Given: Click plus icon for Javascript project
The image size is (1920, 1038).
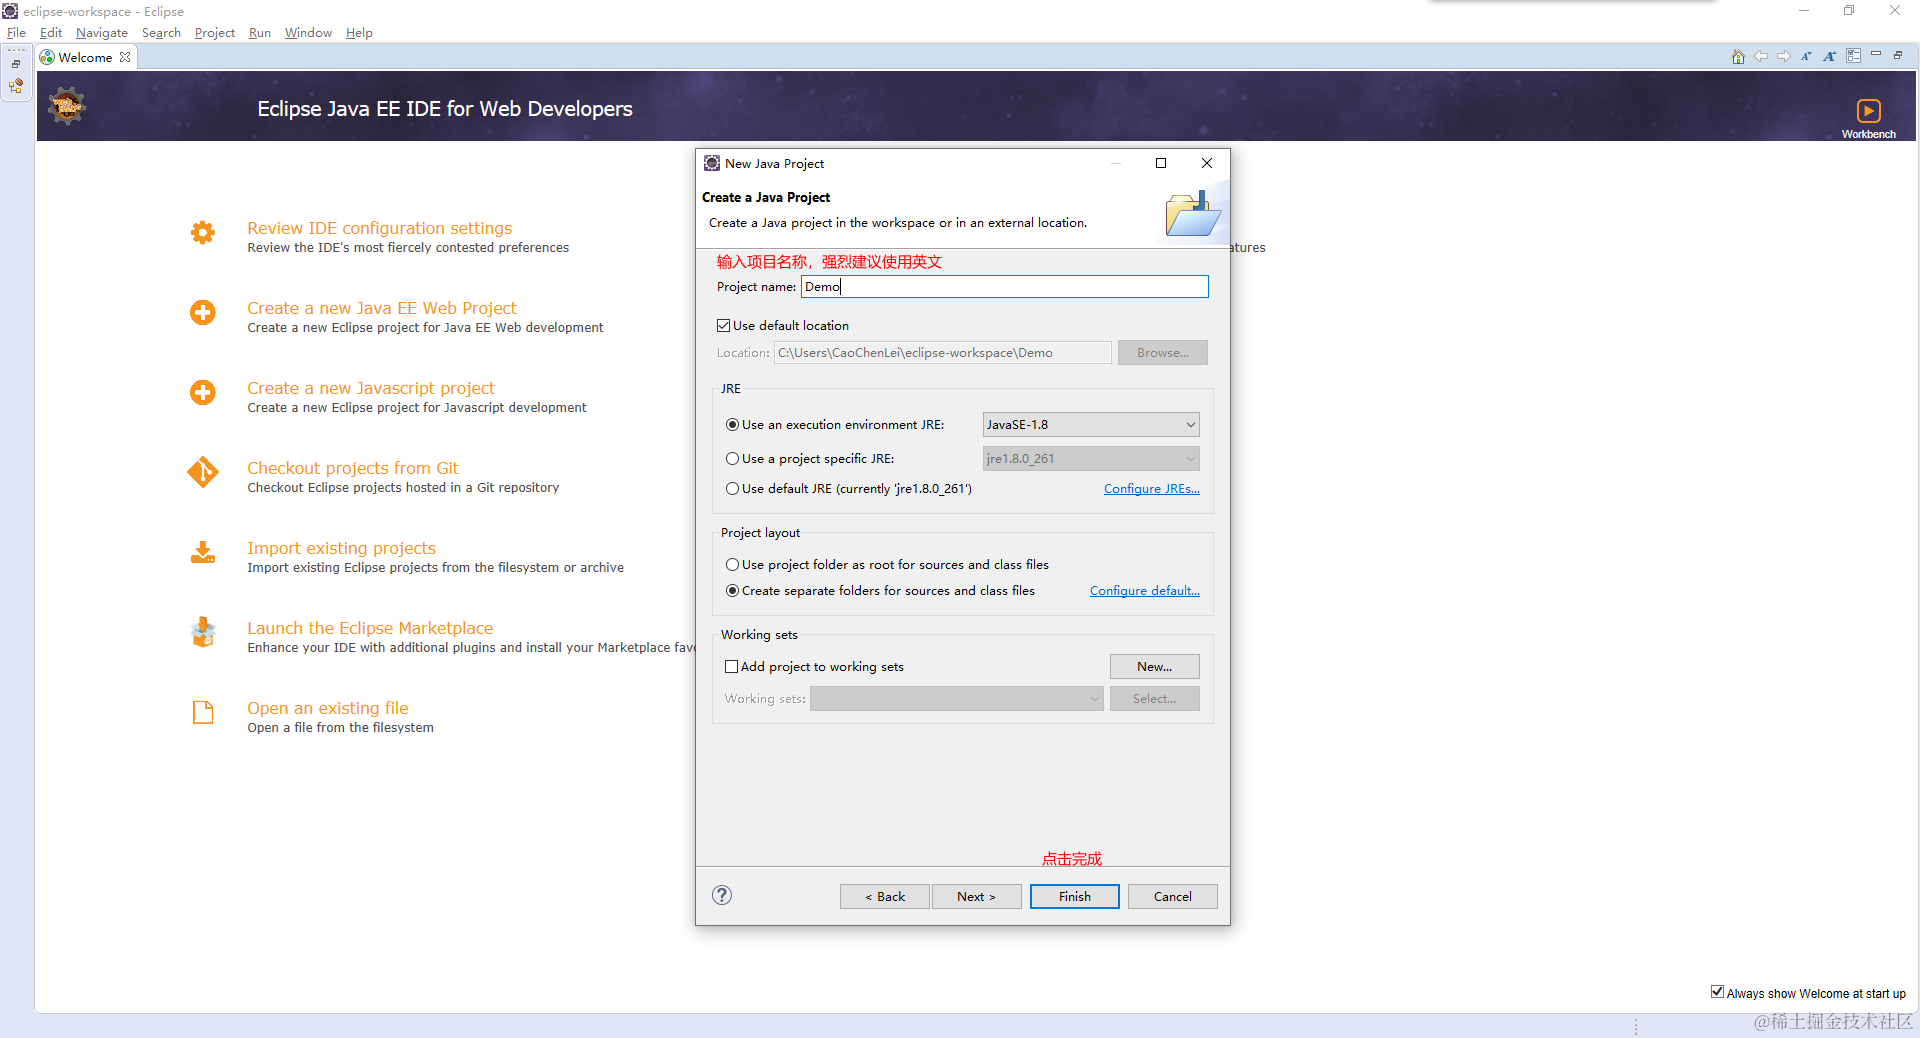Looking at the screenshot, I should [203, 393].
